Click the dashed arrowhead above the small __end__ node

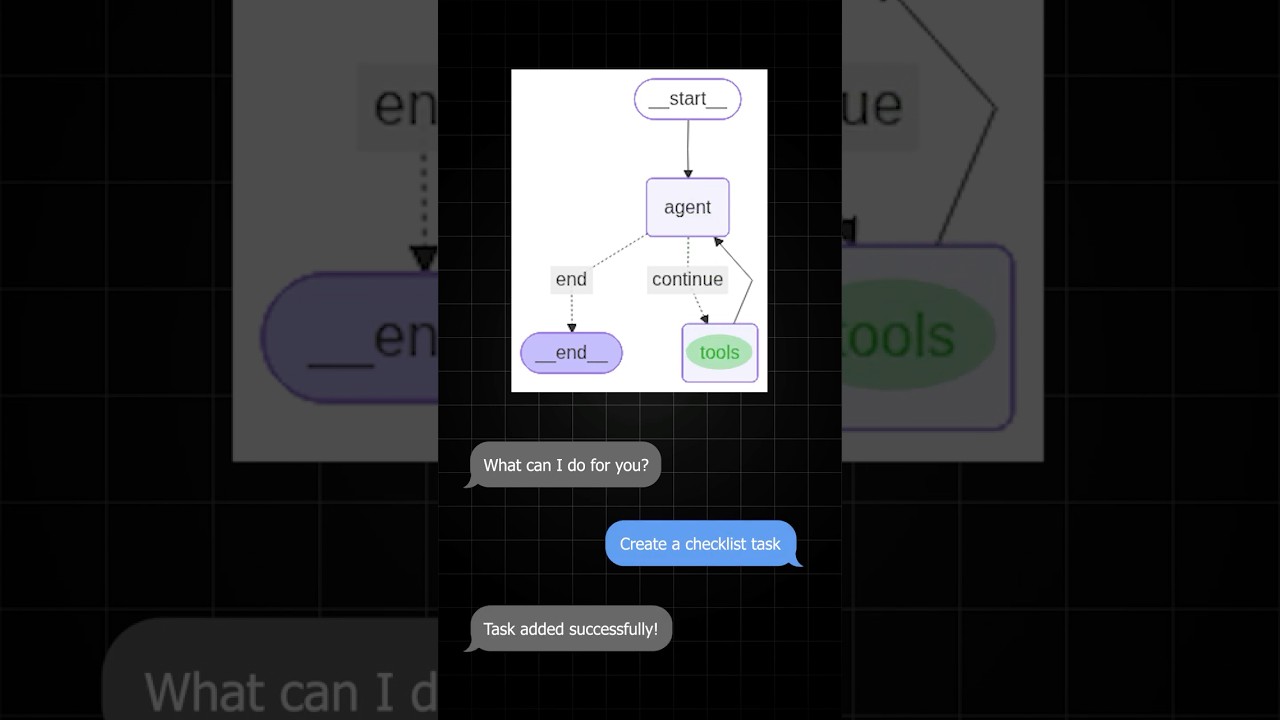(x=571, y=328)
